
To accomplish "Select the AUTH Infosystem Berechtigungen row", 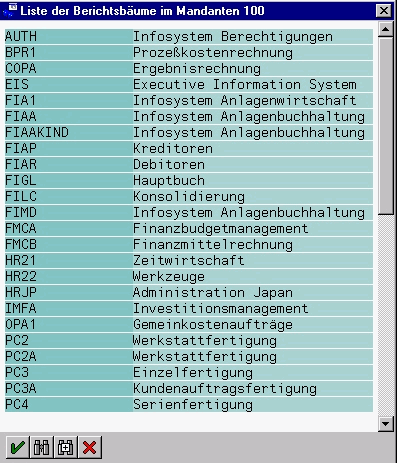I will click(189, 37).
